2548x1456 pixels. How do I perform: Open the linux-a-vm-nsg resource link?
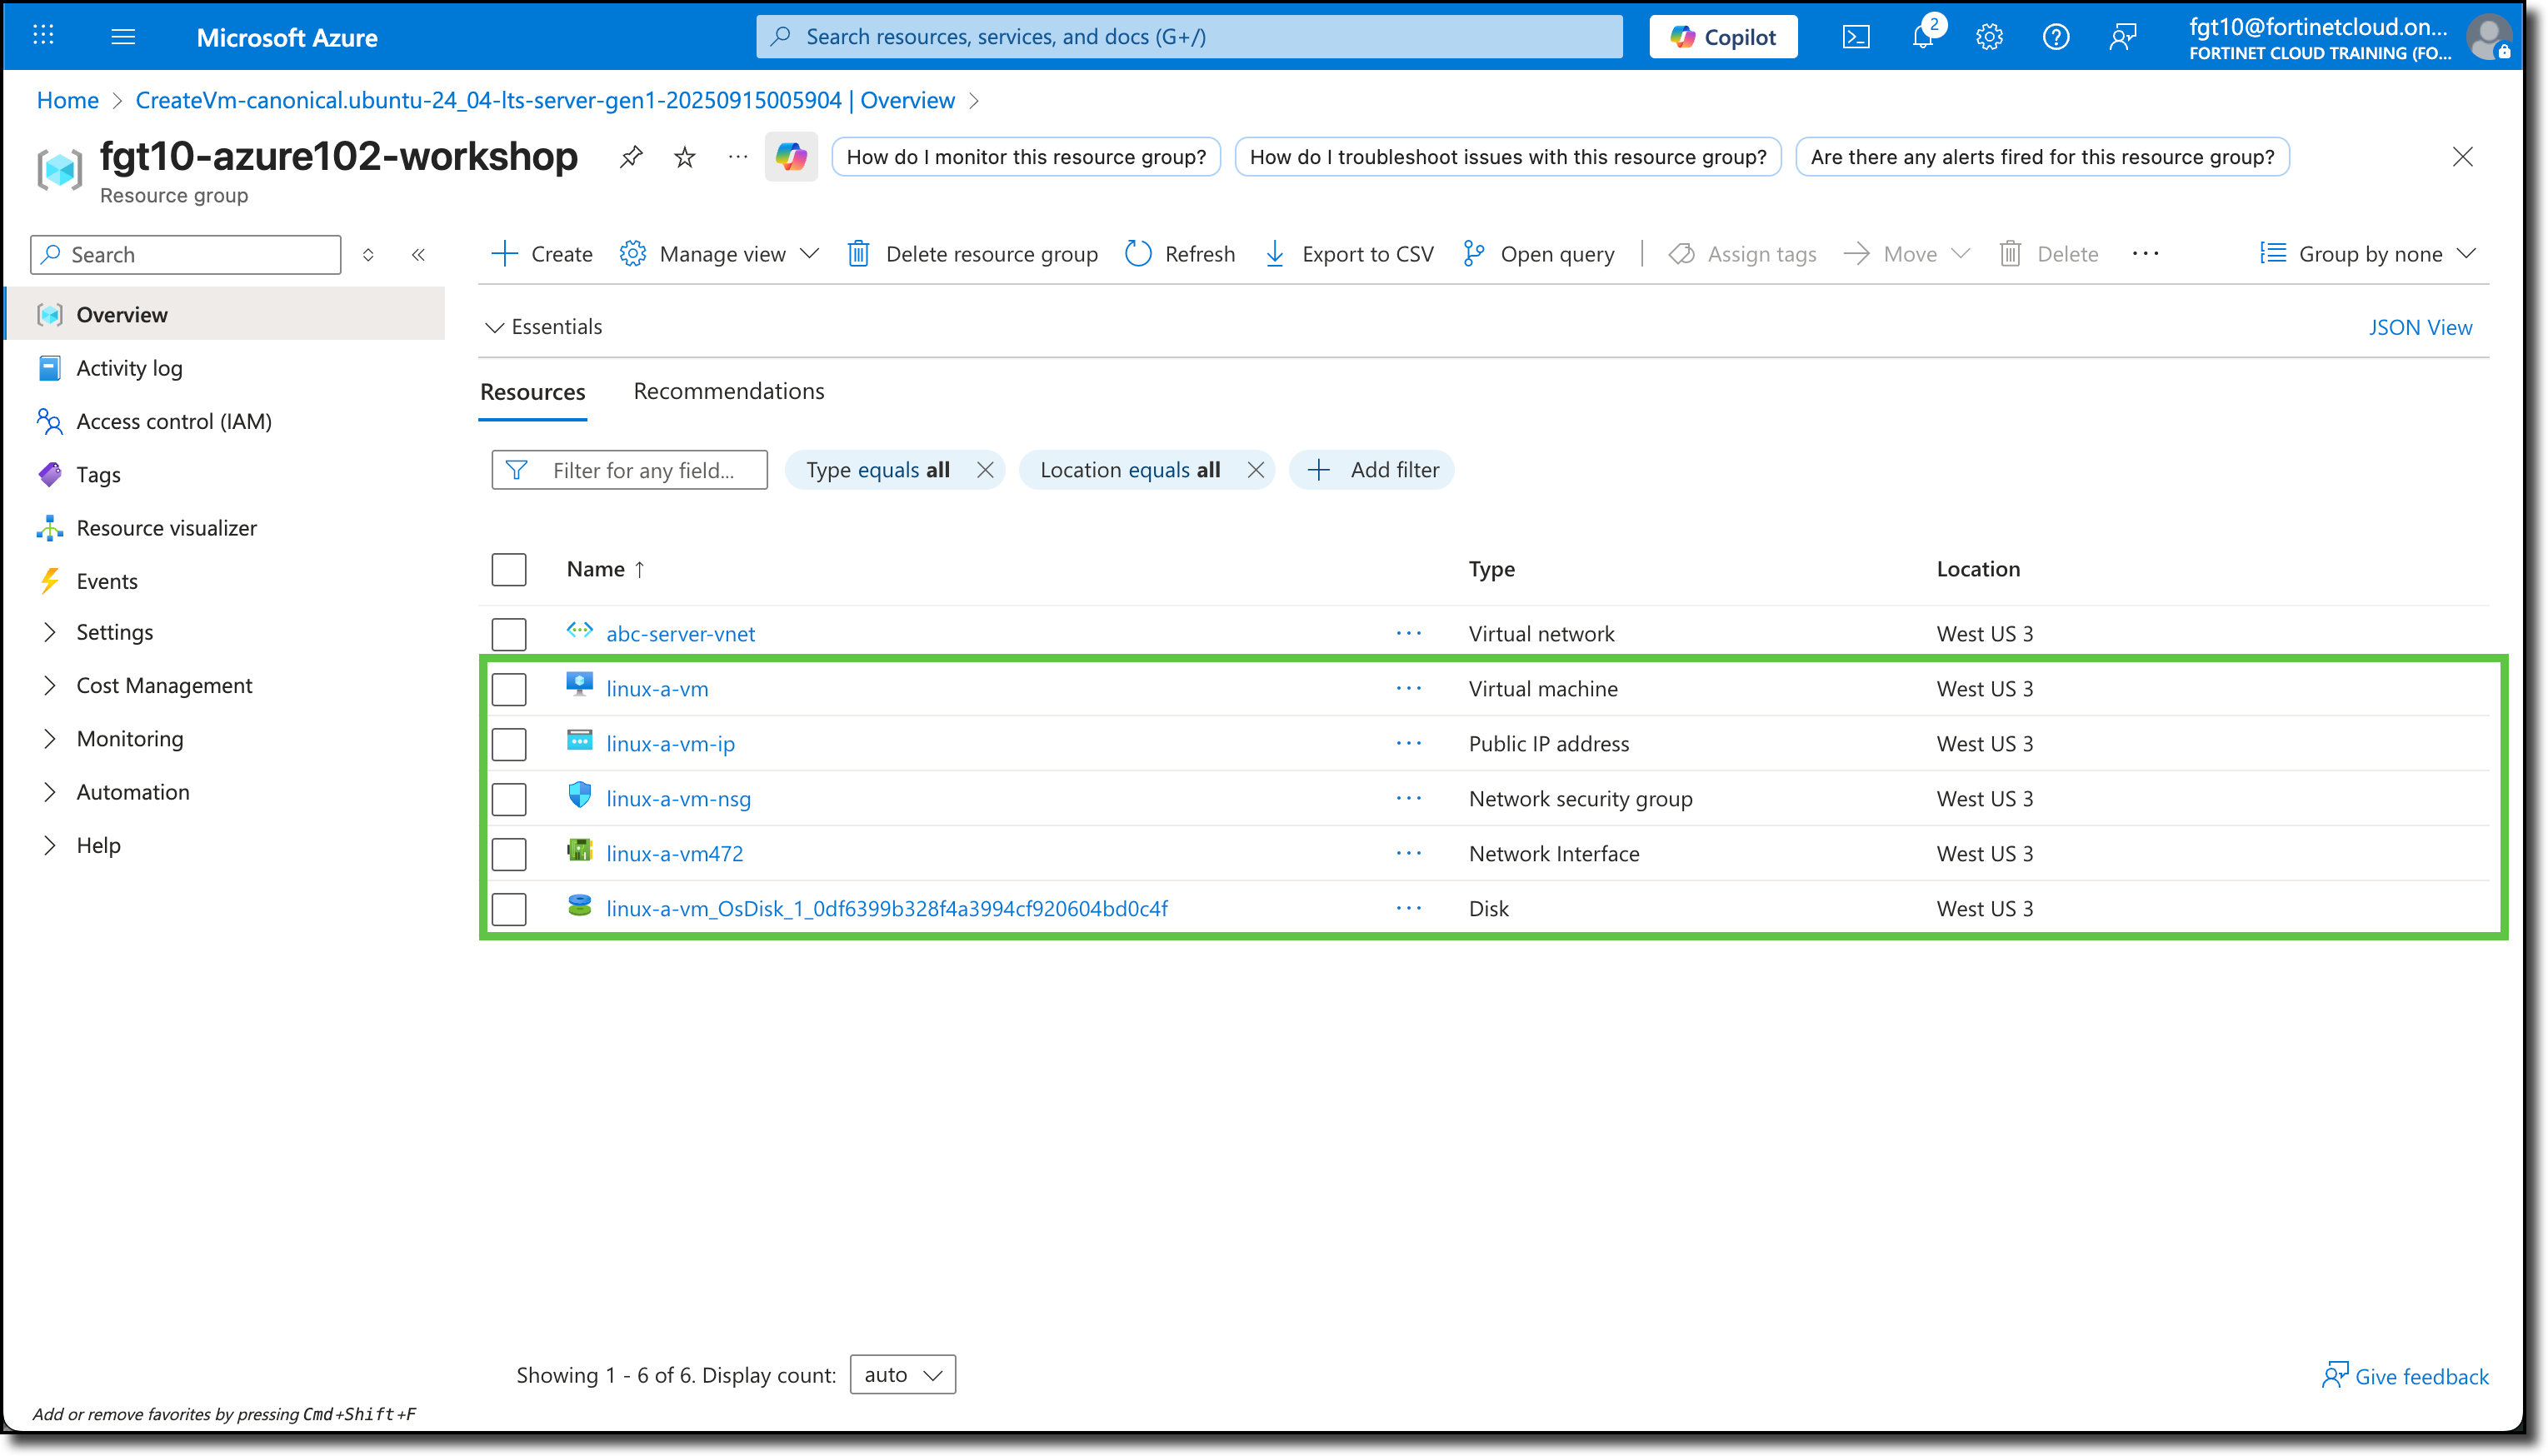coord(680,798)
